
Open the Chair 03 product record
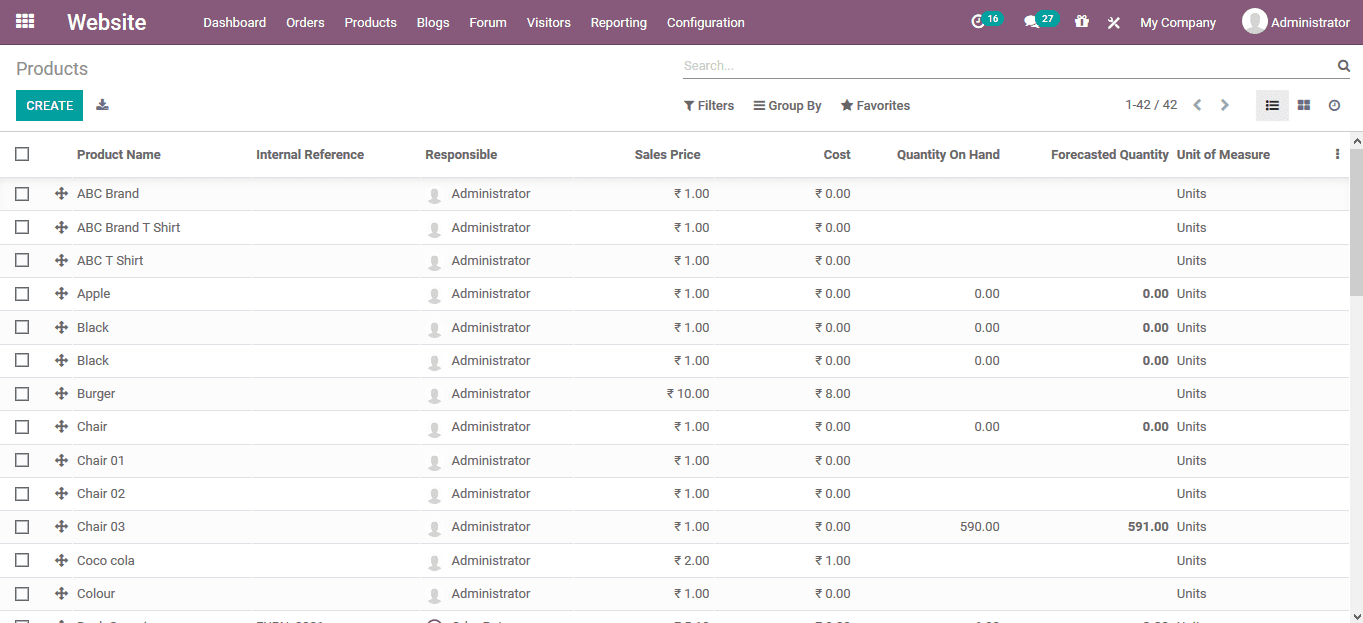click(101, 526)
